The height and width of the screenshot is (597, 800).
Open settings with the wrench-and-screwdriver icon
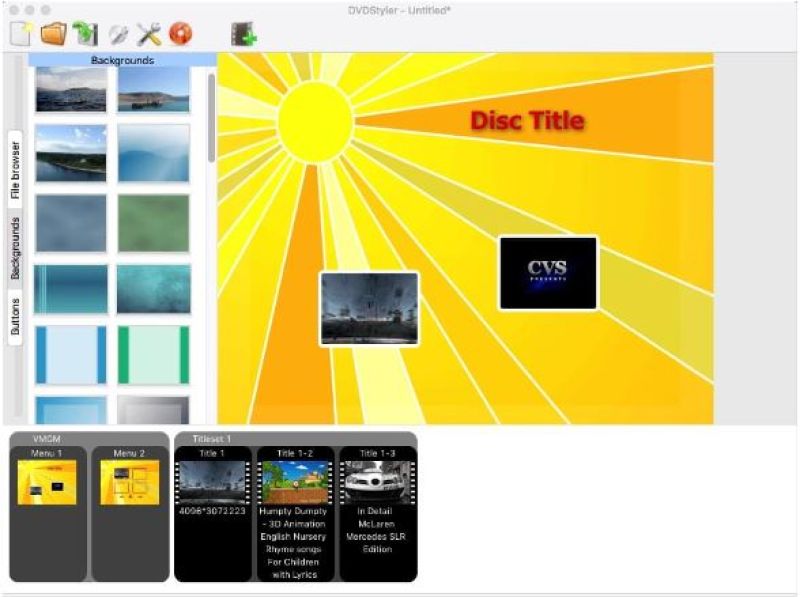point(149,34)
